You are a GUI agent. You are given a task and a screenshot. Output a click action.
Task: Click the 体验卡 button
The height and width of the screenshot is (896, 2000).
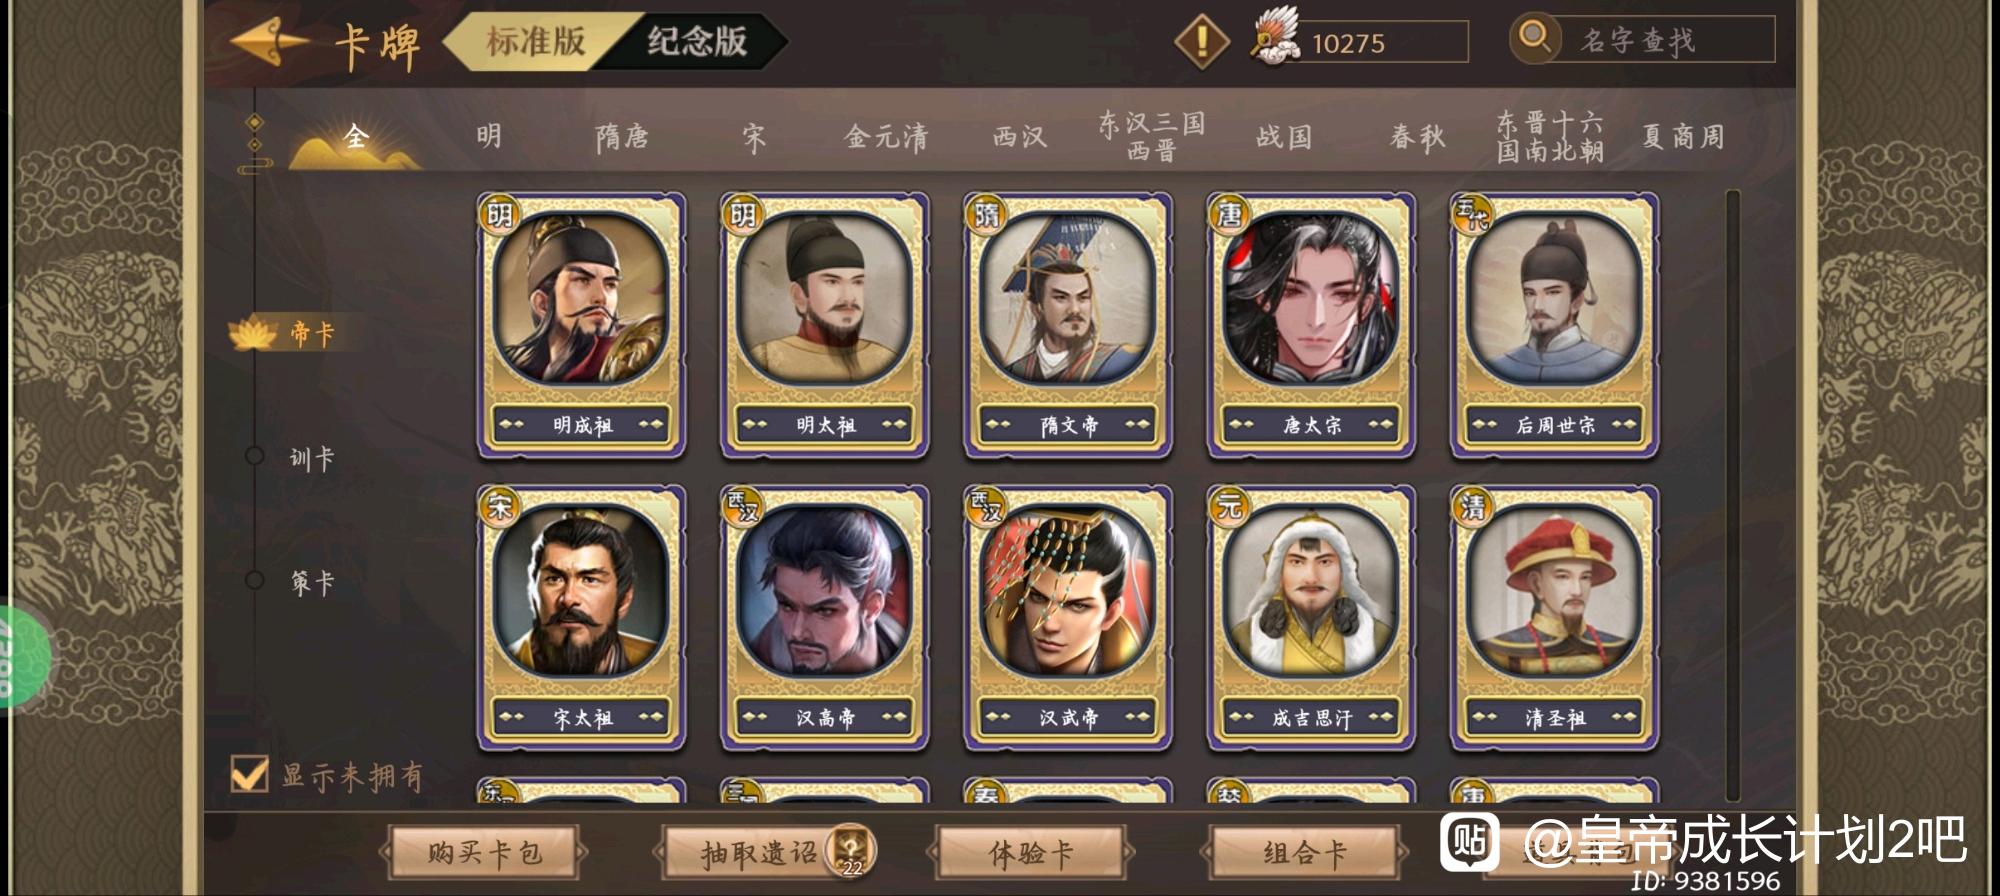tap(1031, 853)
